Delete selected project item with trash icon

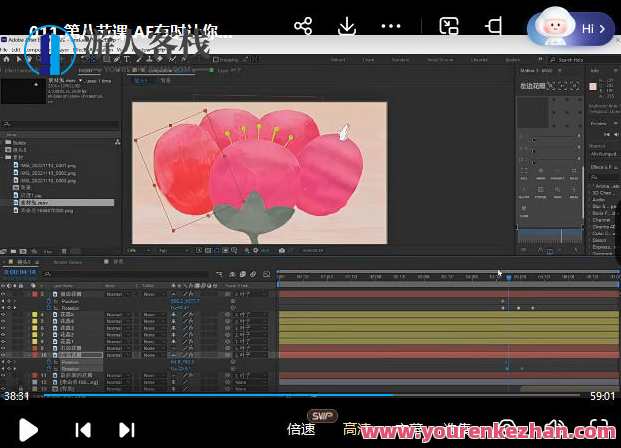[x=64, y=252]
